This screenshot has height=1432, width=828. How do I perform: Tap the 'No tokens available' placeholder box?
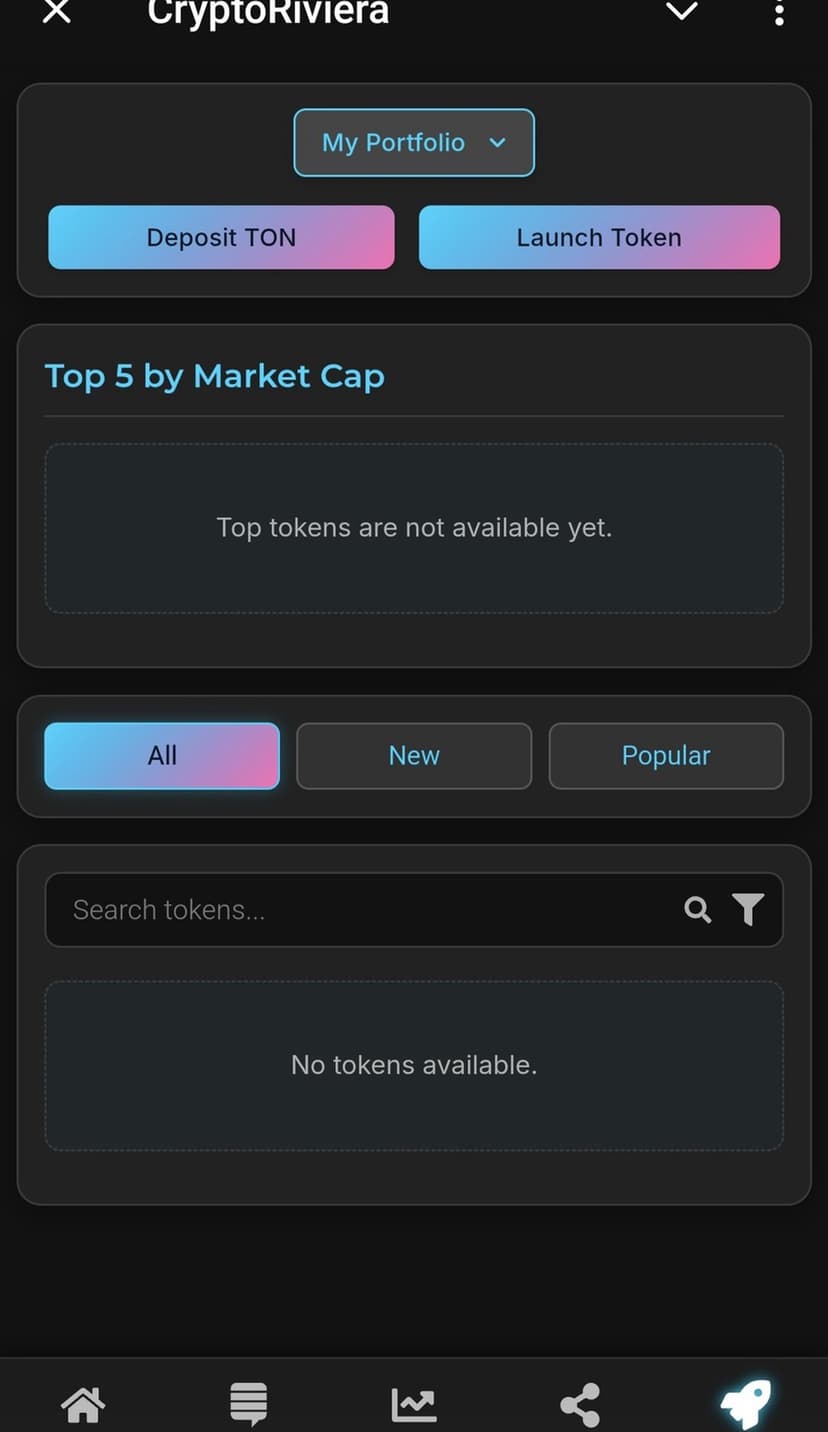point(414,1065)
